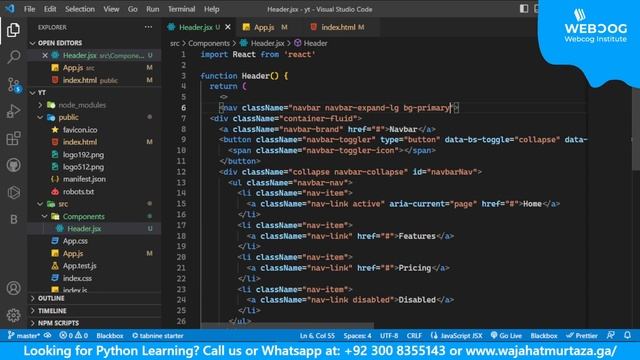Change language mode JavaScript JSX
Screen dimensions: 640x360
pos(457,336)
